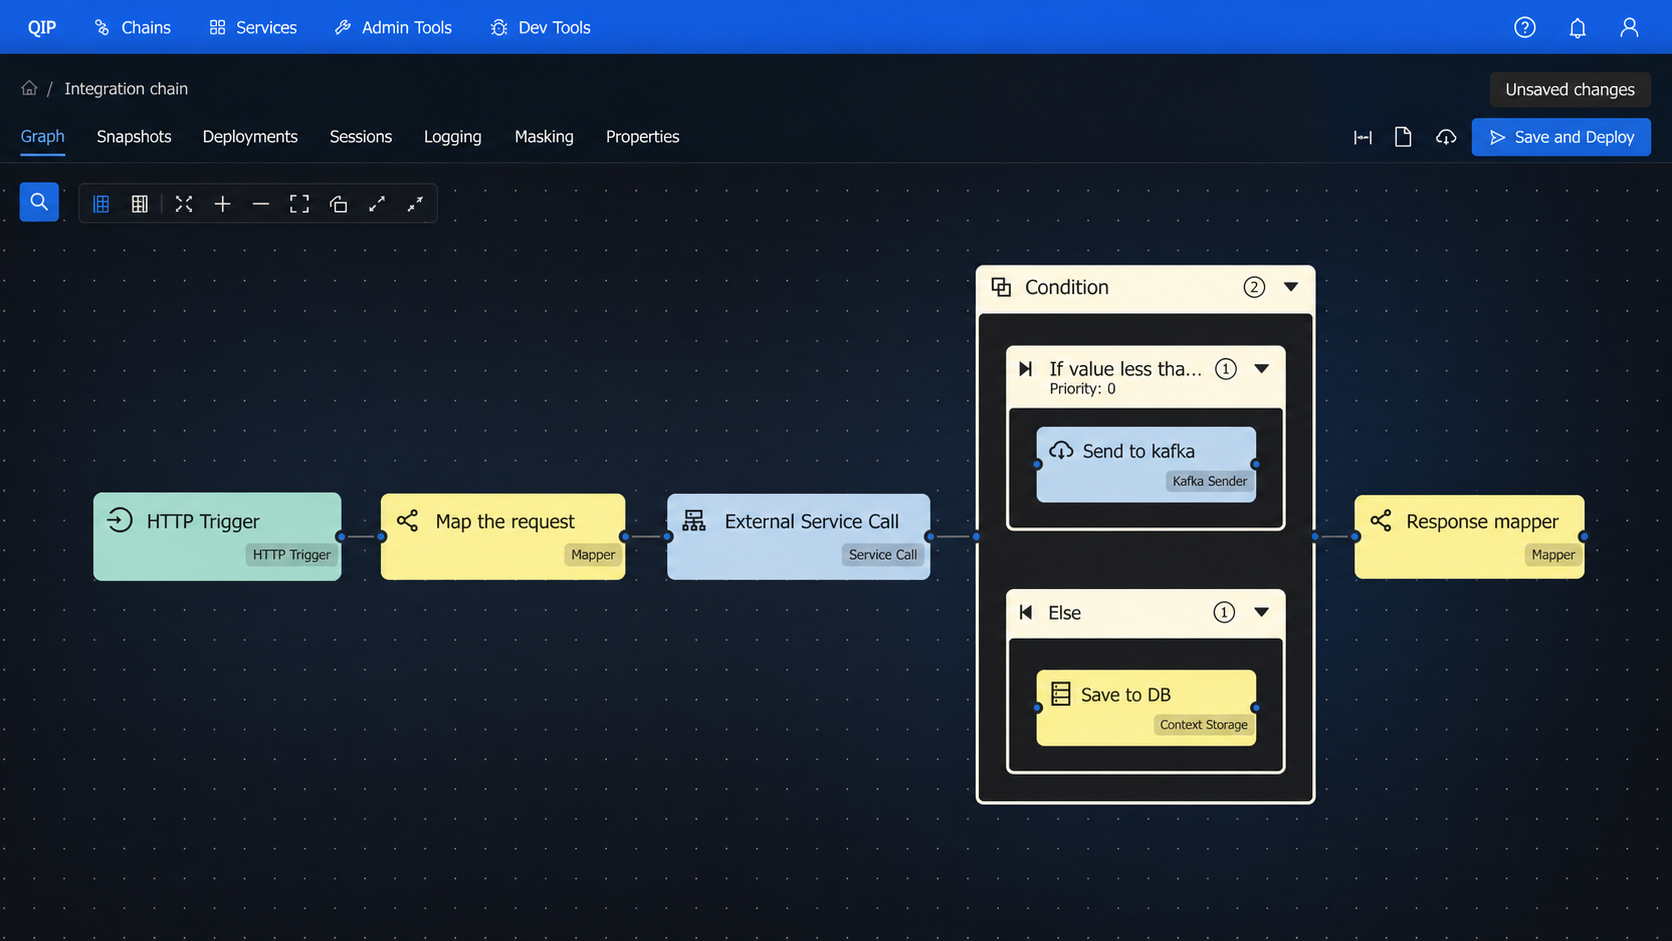Switch to the Properties tab

point(643,137)
